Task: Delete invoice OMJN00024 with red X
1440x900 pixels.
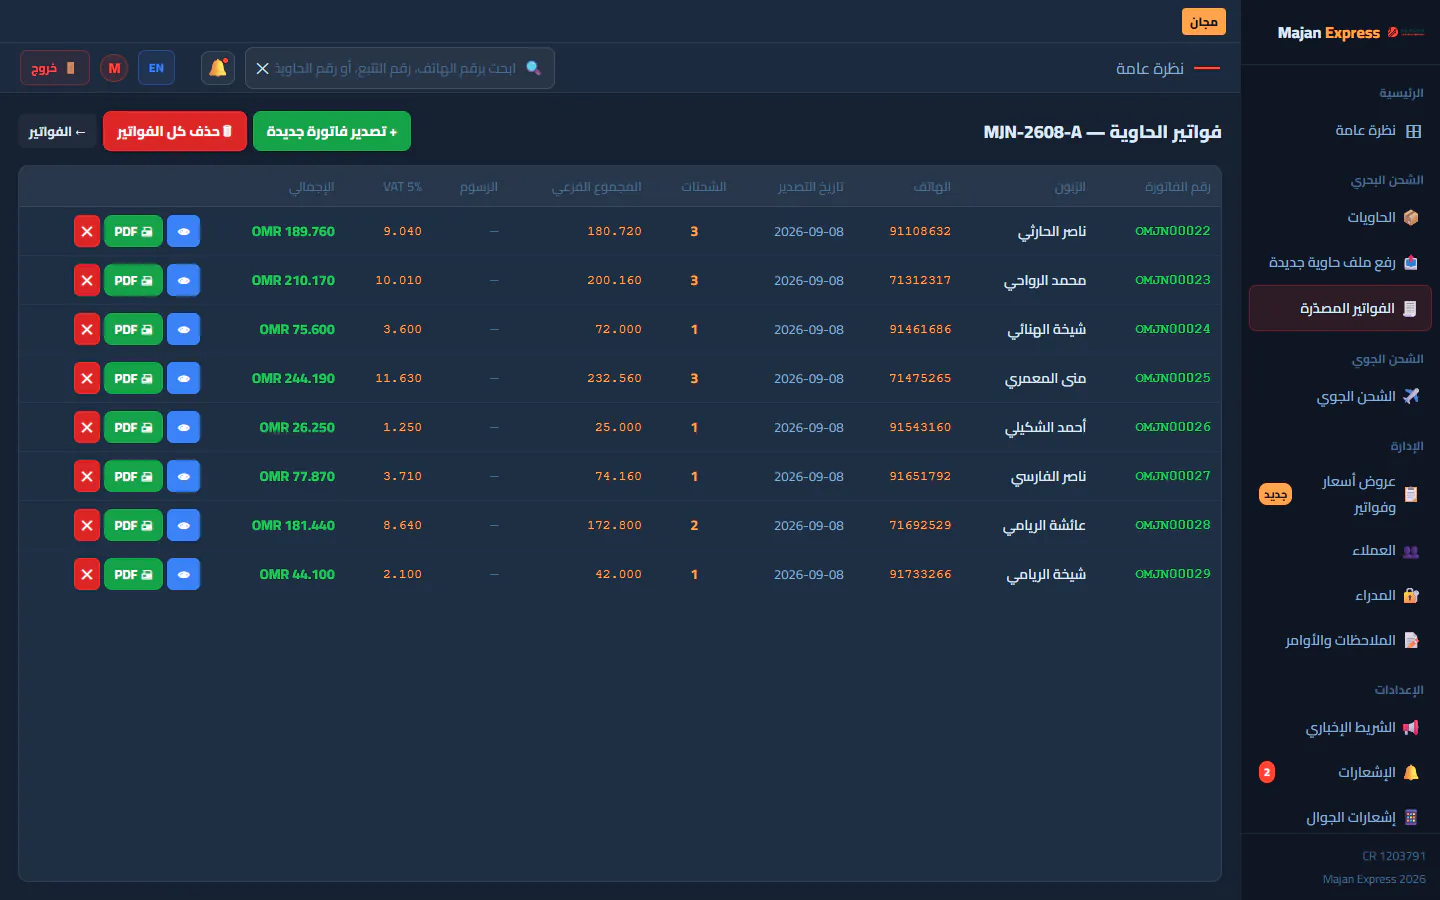Action: point(87,329)
